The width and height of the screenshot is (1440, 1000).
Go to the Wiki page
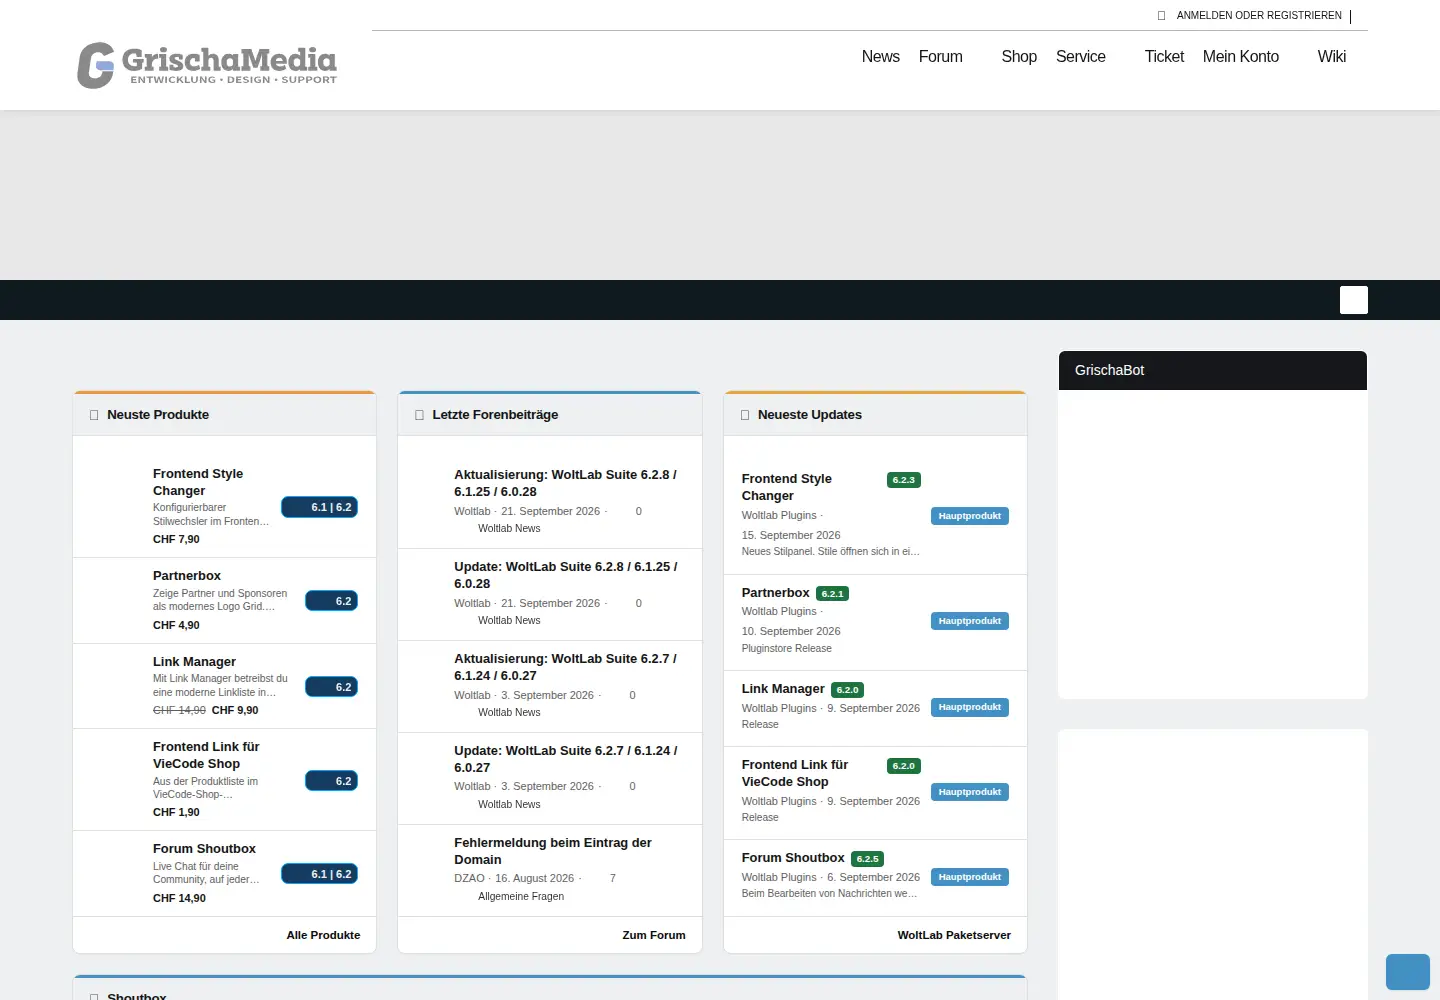[x=1331, y=57]
